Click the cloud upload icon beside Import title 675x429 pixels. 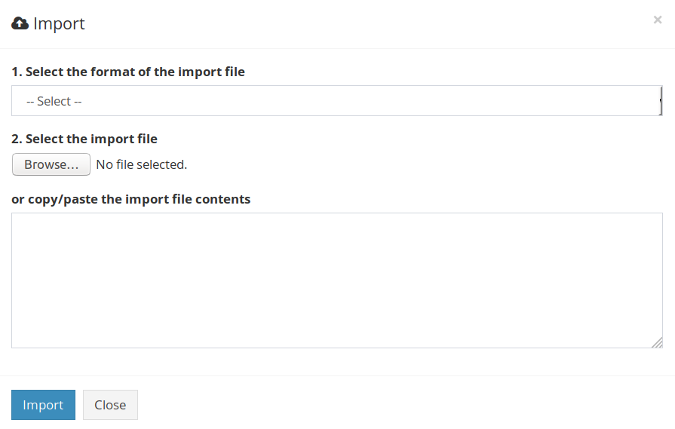20,23
